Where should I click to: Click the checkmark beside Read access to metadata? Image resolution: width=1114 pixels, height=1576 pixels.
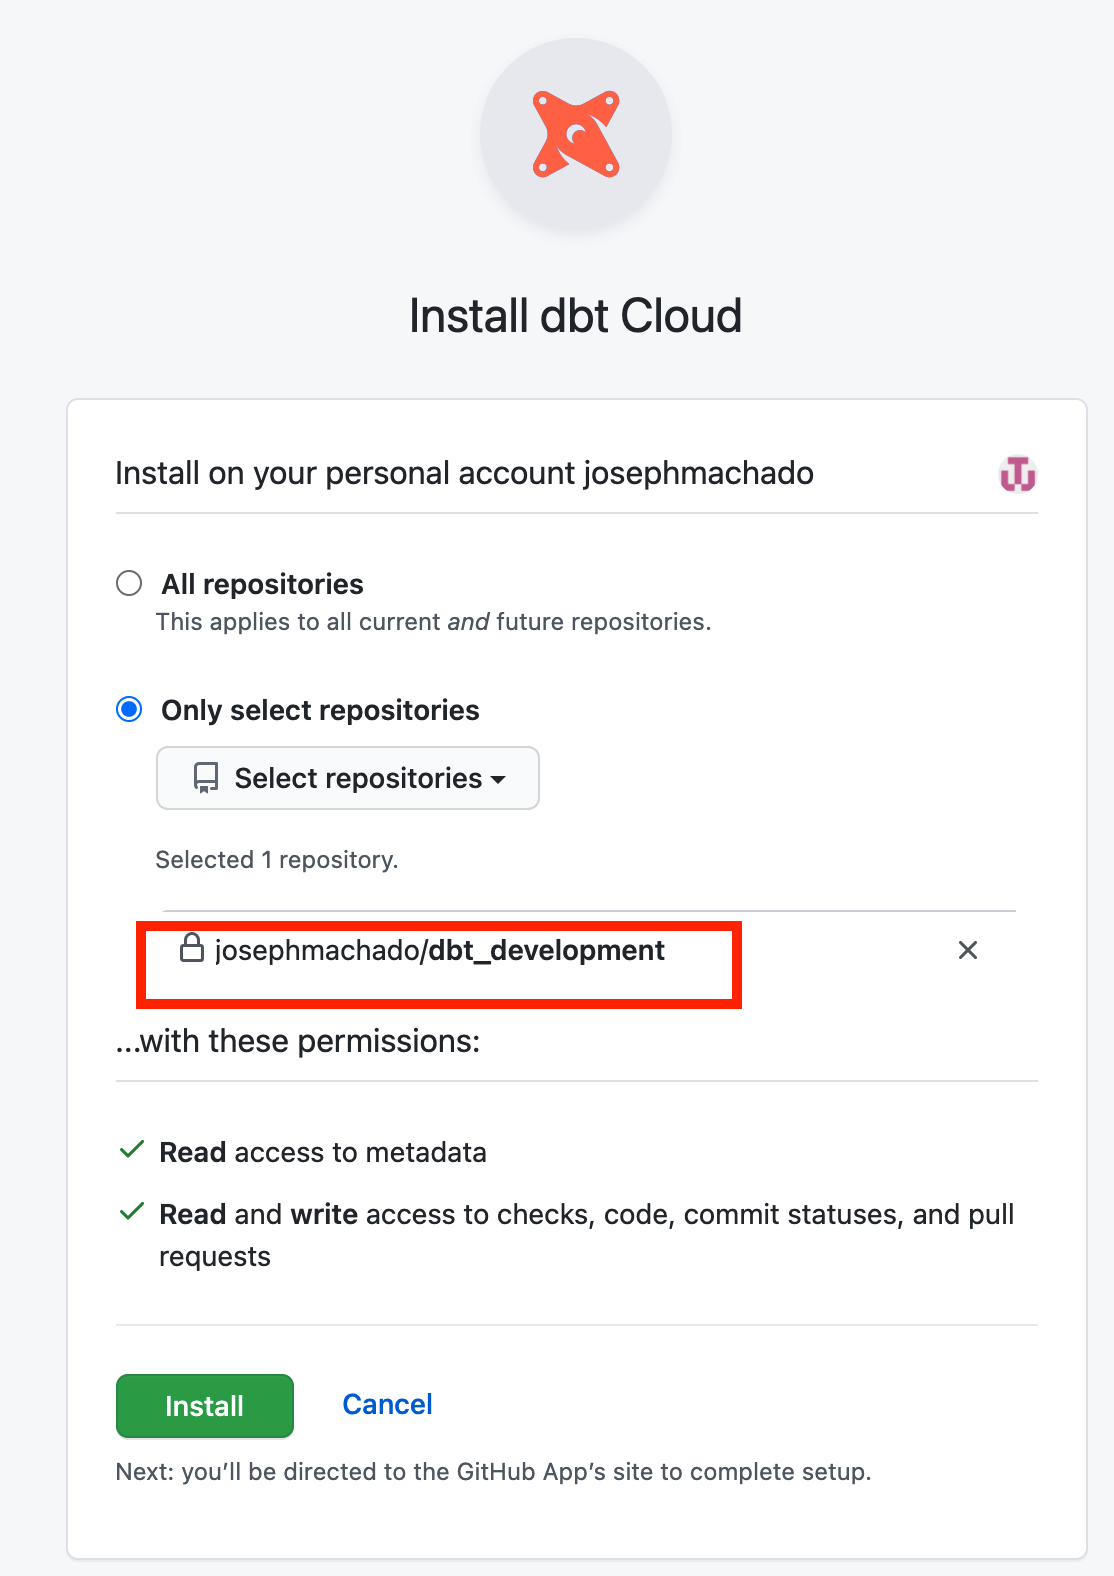click(131, 1151)
